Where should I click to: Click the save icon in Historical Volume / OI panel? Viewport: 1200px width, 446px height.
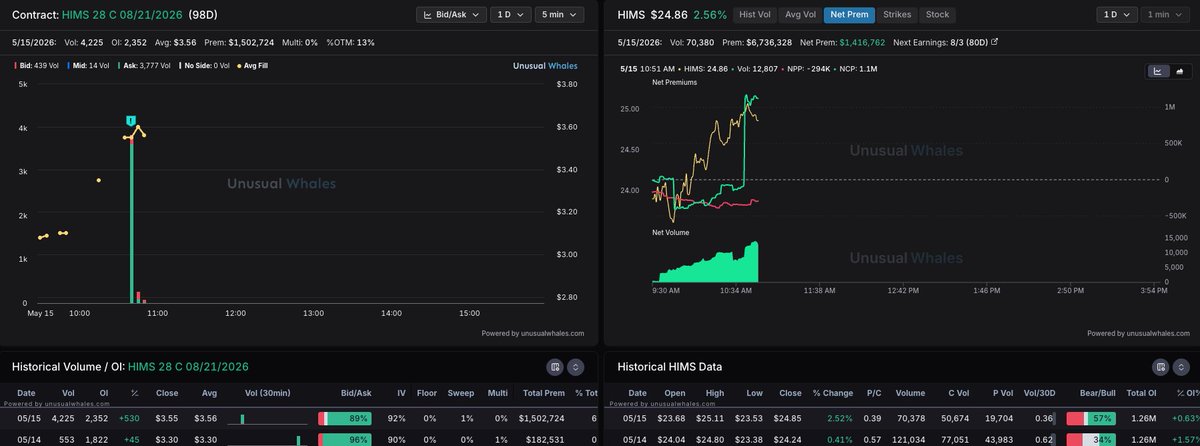555,367
